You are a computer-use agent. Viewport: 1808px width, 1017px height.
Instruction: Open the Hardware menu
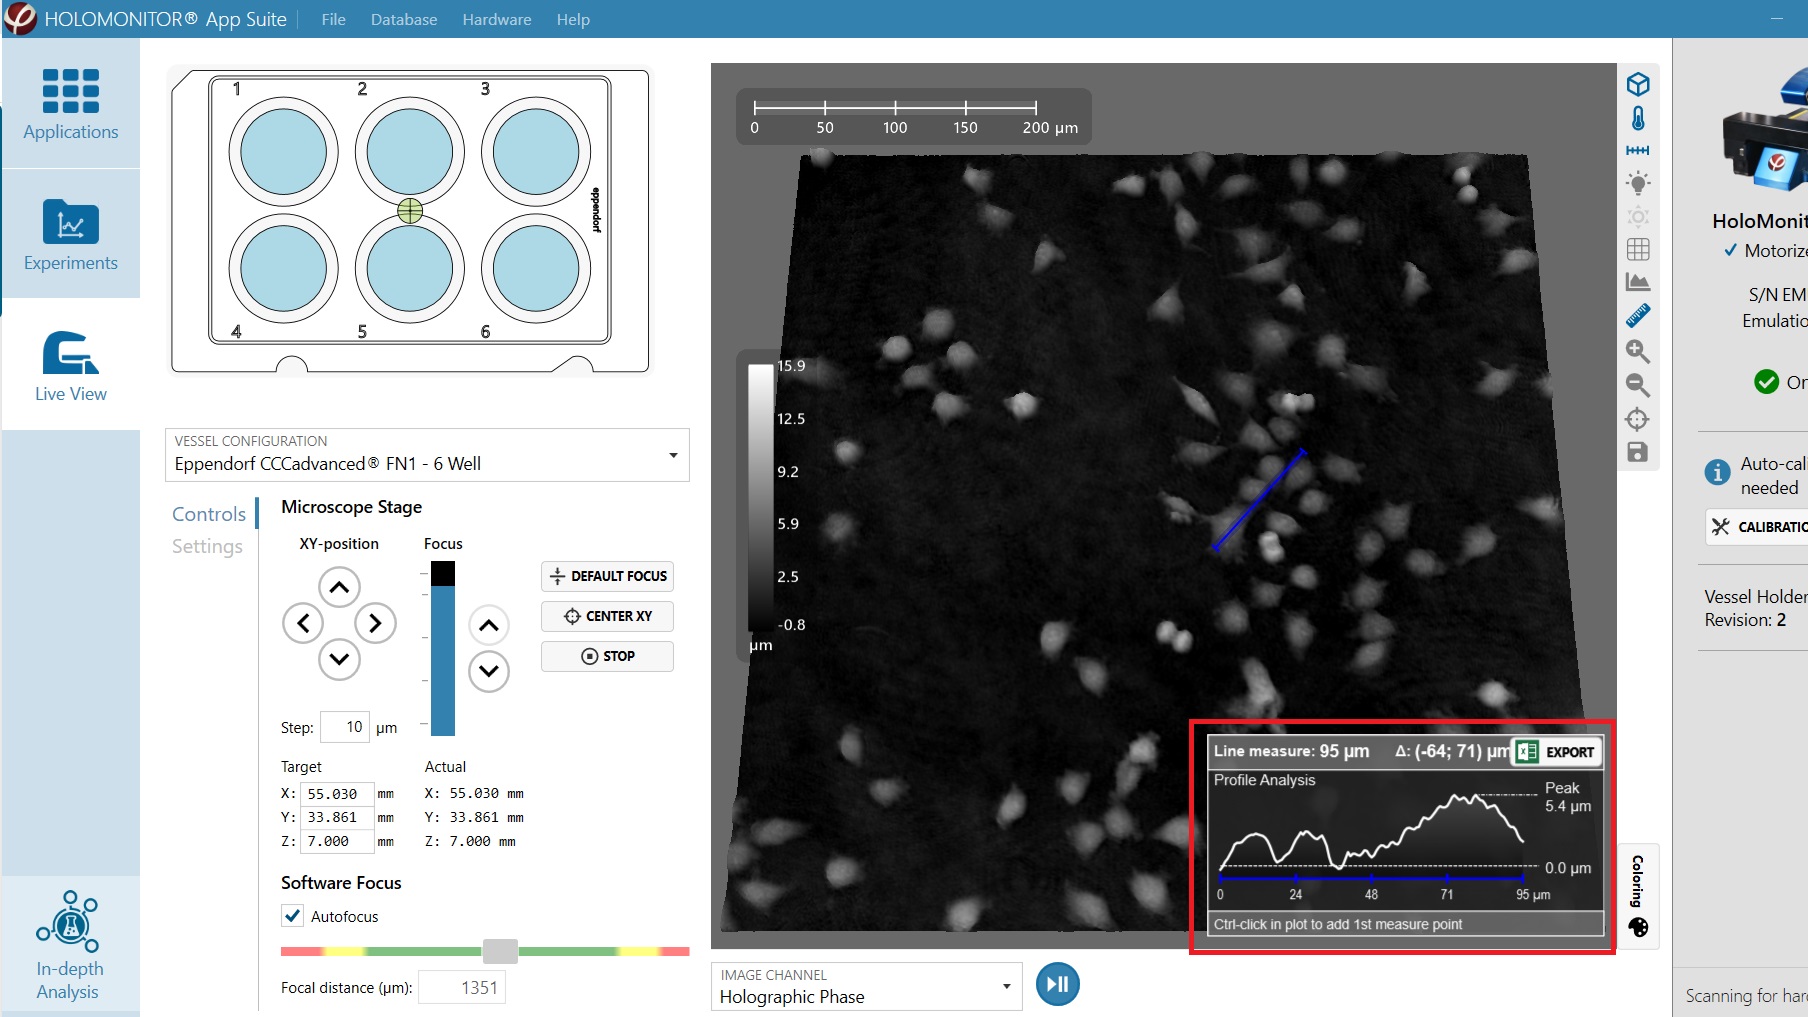(496, 19)
